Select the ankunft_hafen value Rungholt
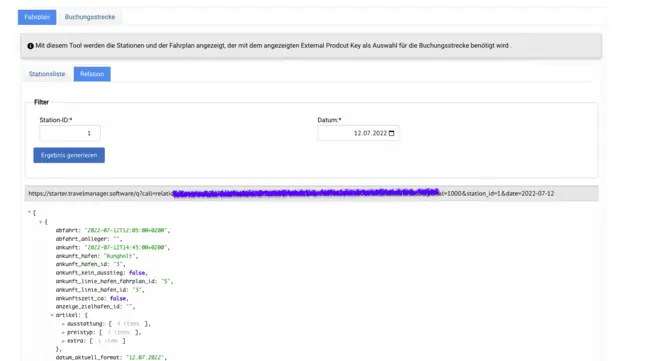The height and width of the screenshot is (361, 670). coord(119,256)
